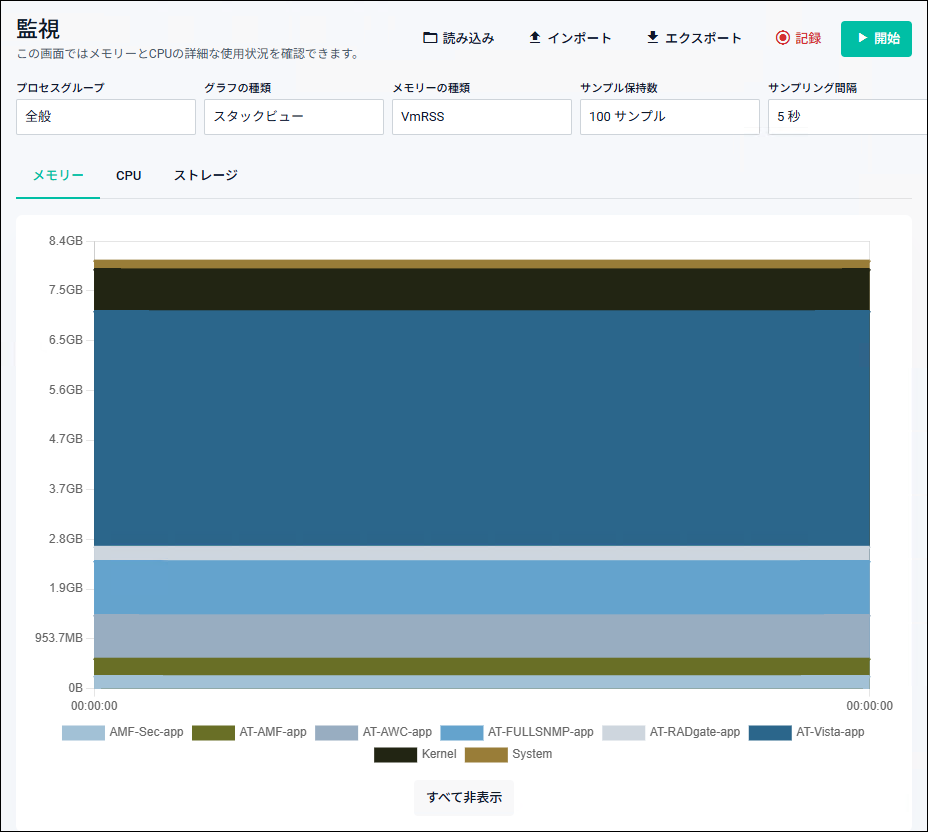Click the download icon beside エクスポート
This screenshot has height=832, width=928.
point(653,38)
